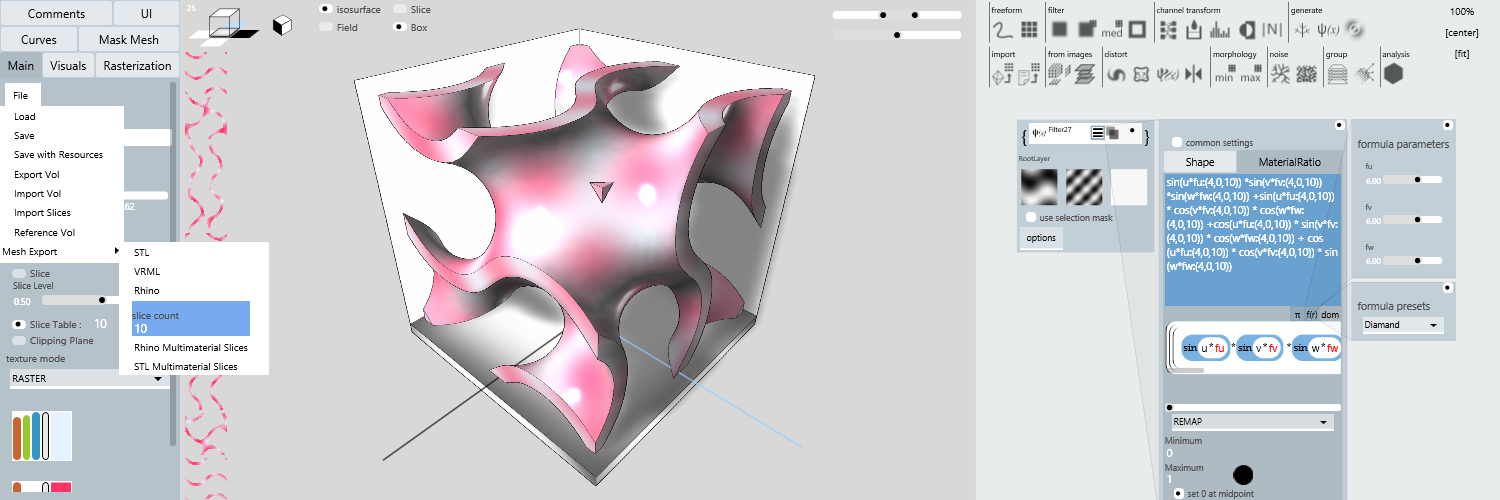Image resolution: width=1500 pixels, height=500 pixels.
Task: Click the group stacked layers icon
Action: tap(1338, 74)
